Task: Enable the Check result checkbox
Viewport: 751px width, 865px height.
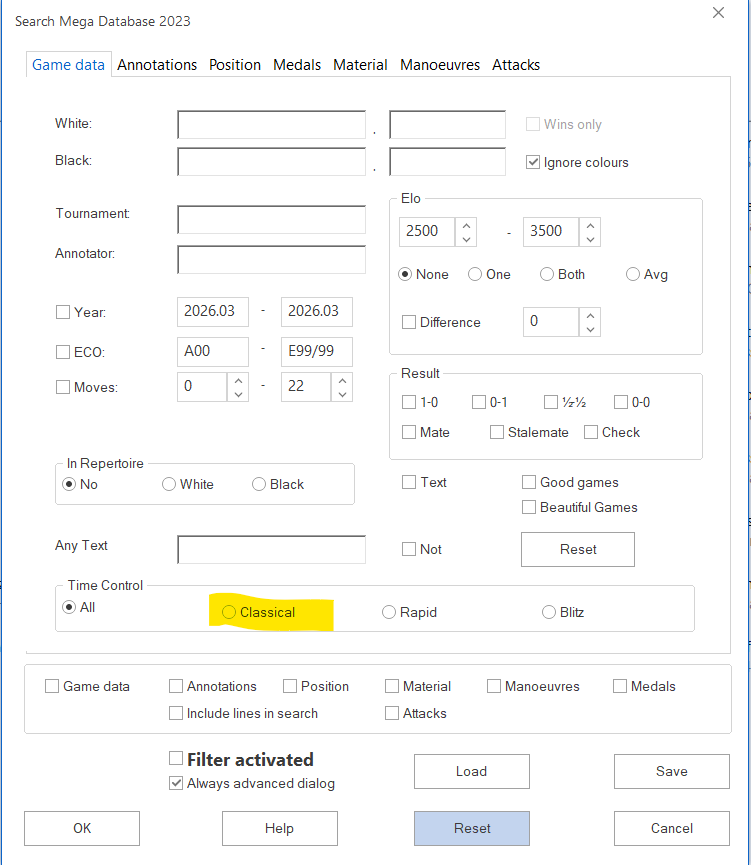Action: tap(591, 432)
